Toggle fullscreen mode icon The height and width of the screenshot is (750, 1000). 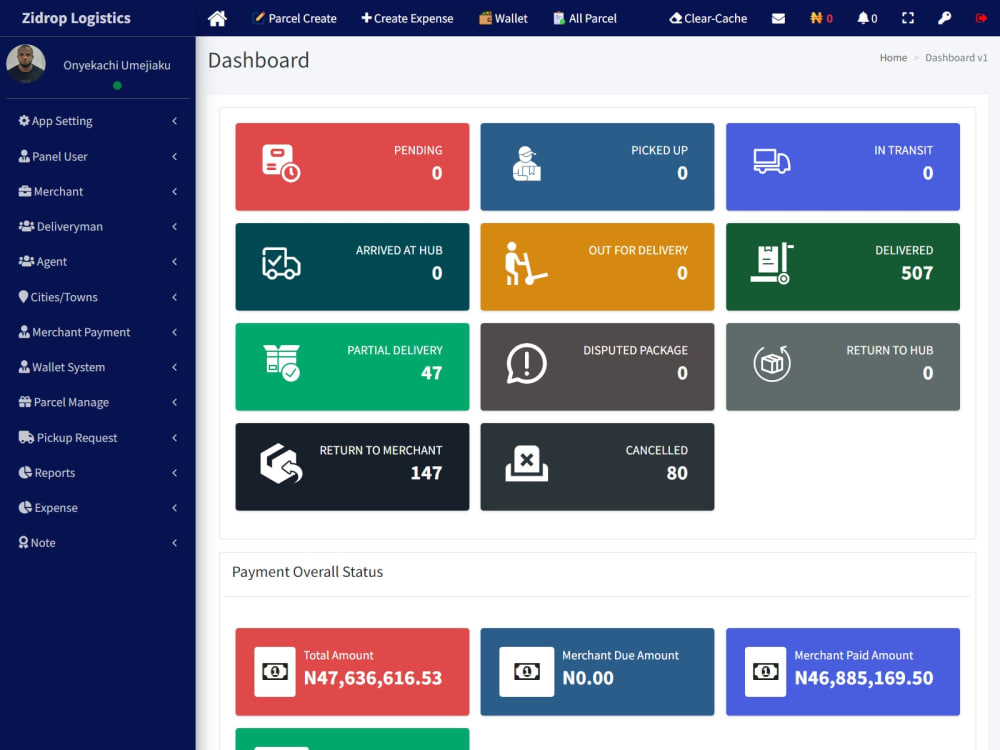[908, 18]
